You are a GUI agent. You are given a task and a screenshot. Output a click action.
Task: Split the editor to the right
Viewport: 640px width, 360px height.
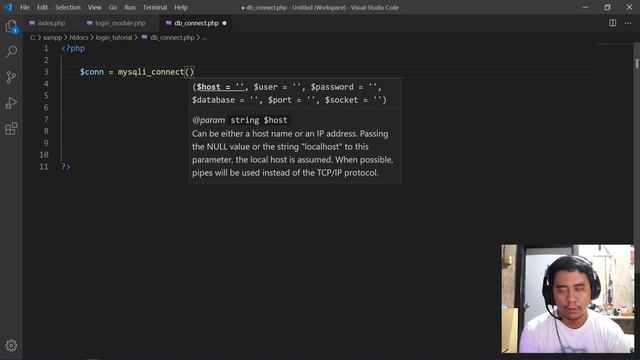coord(613,23)
